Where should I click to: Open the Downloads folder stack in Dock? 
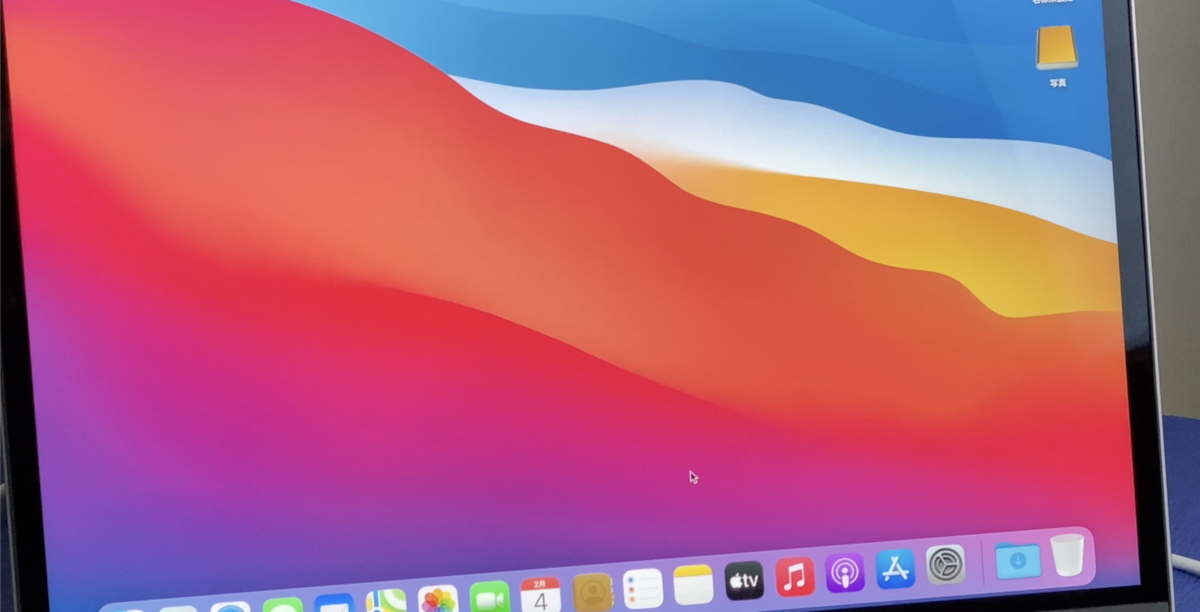(x=1017, y=560)
